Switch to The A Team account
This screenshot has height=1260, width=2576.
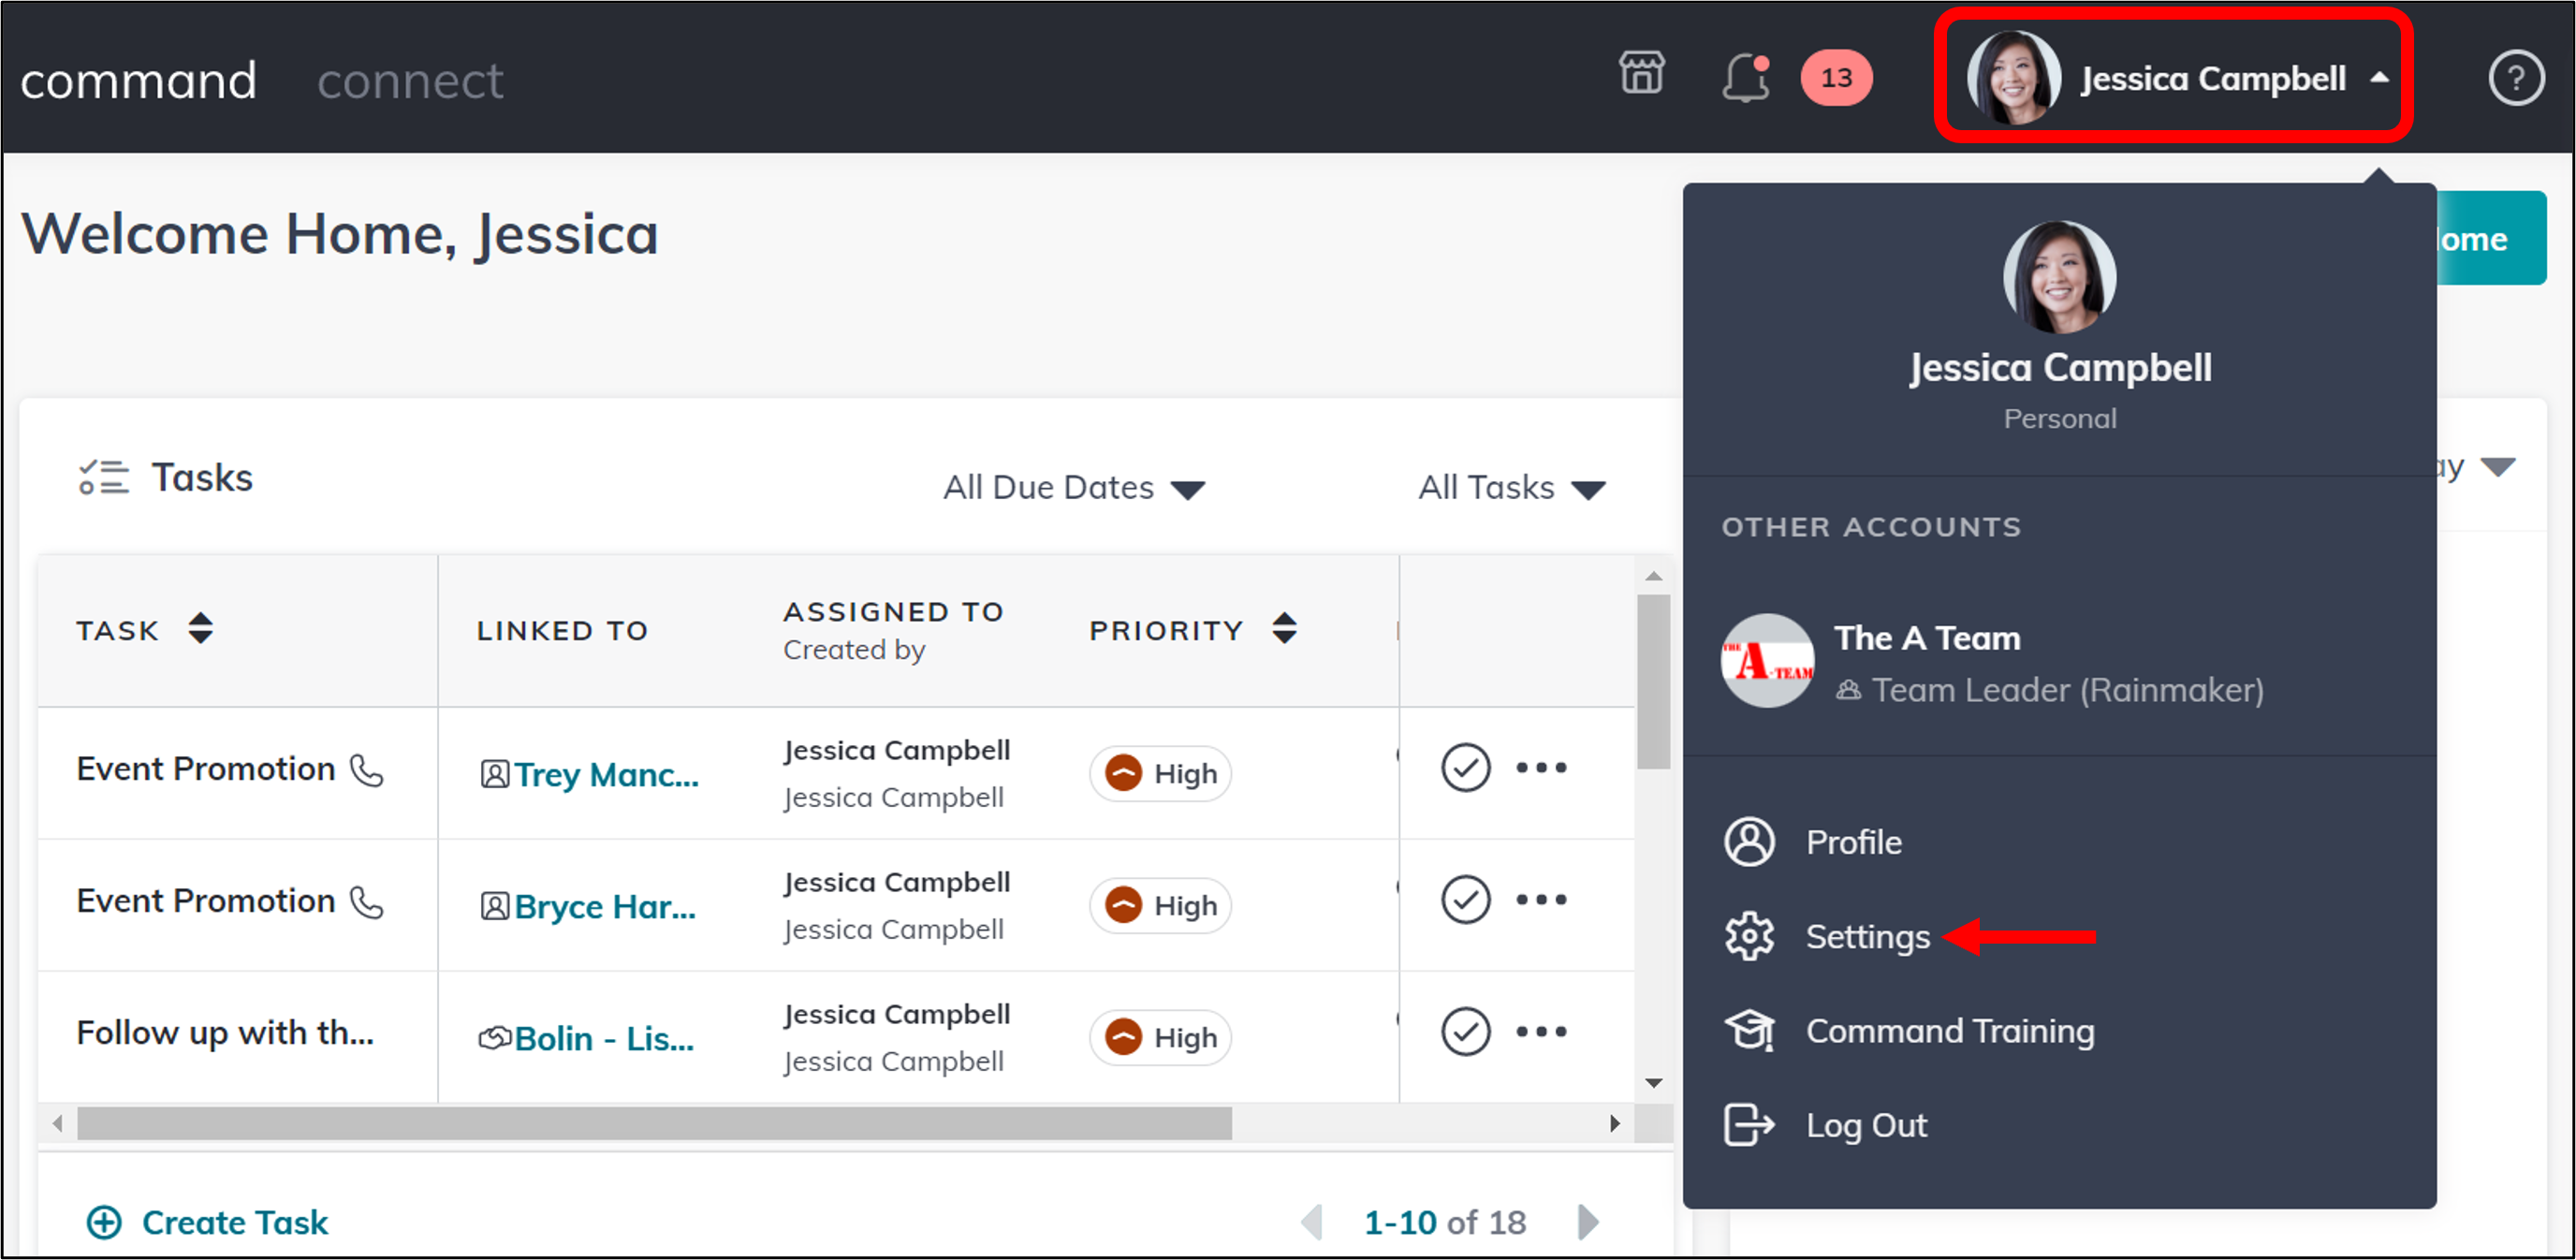[2058, 662]
